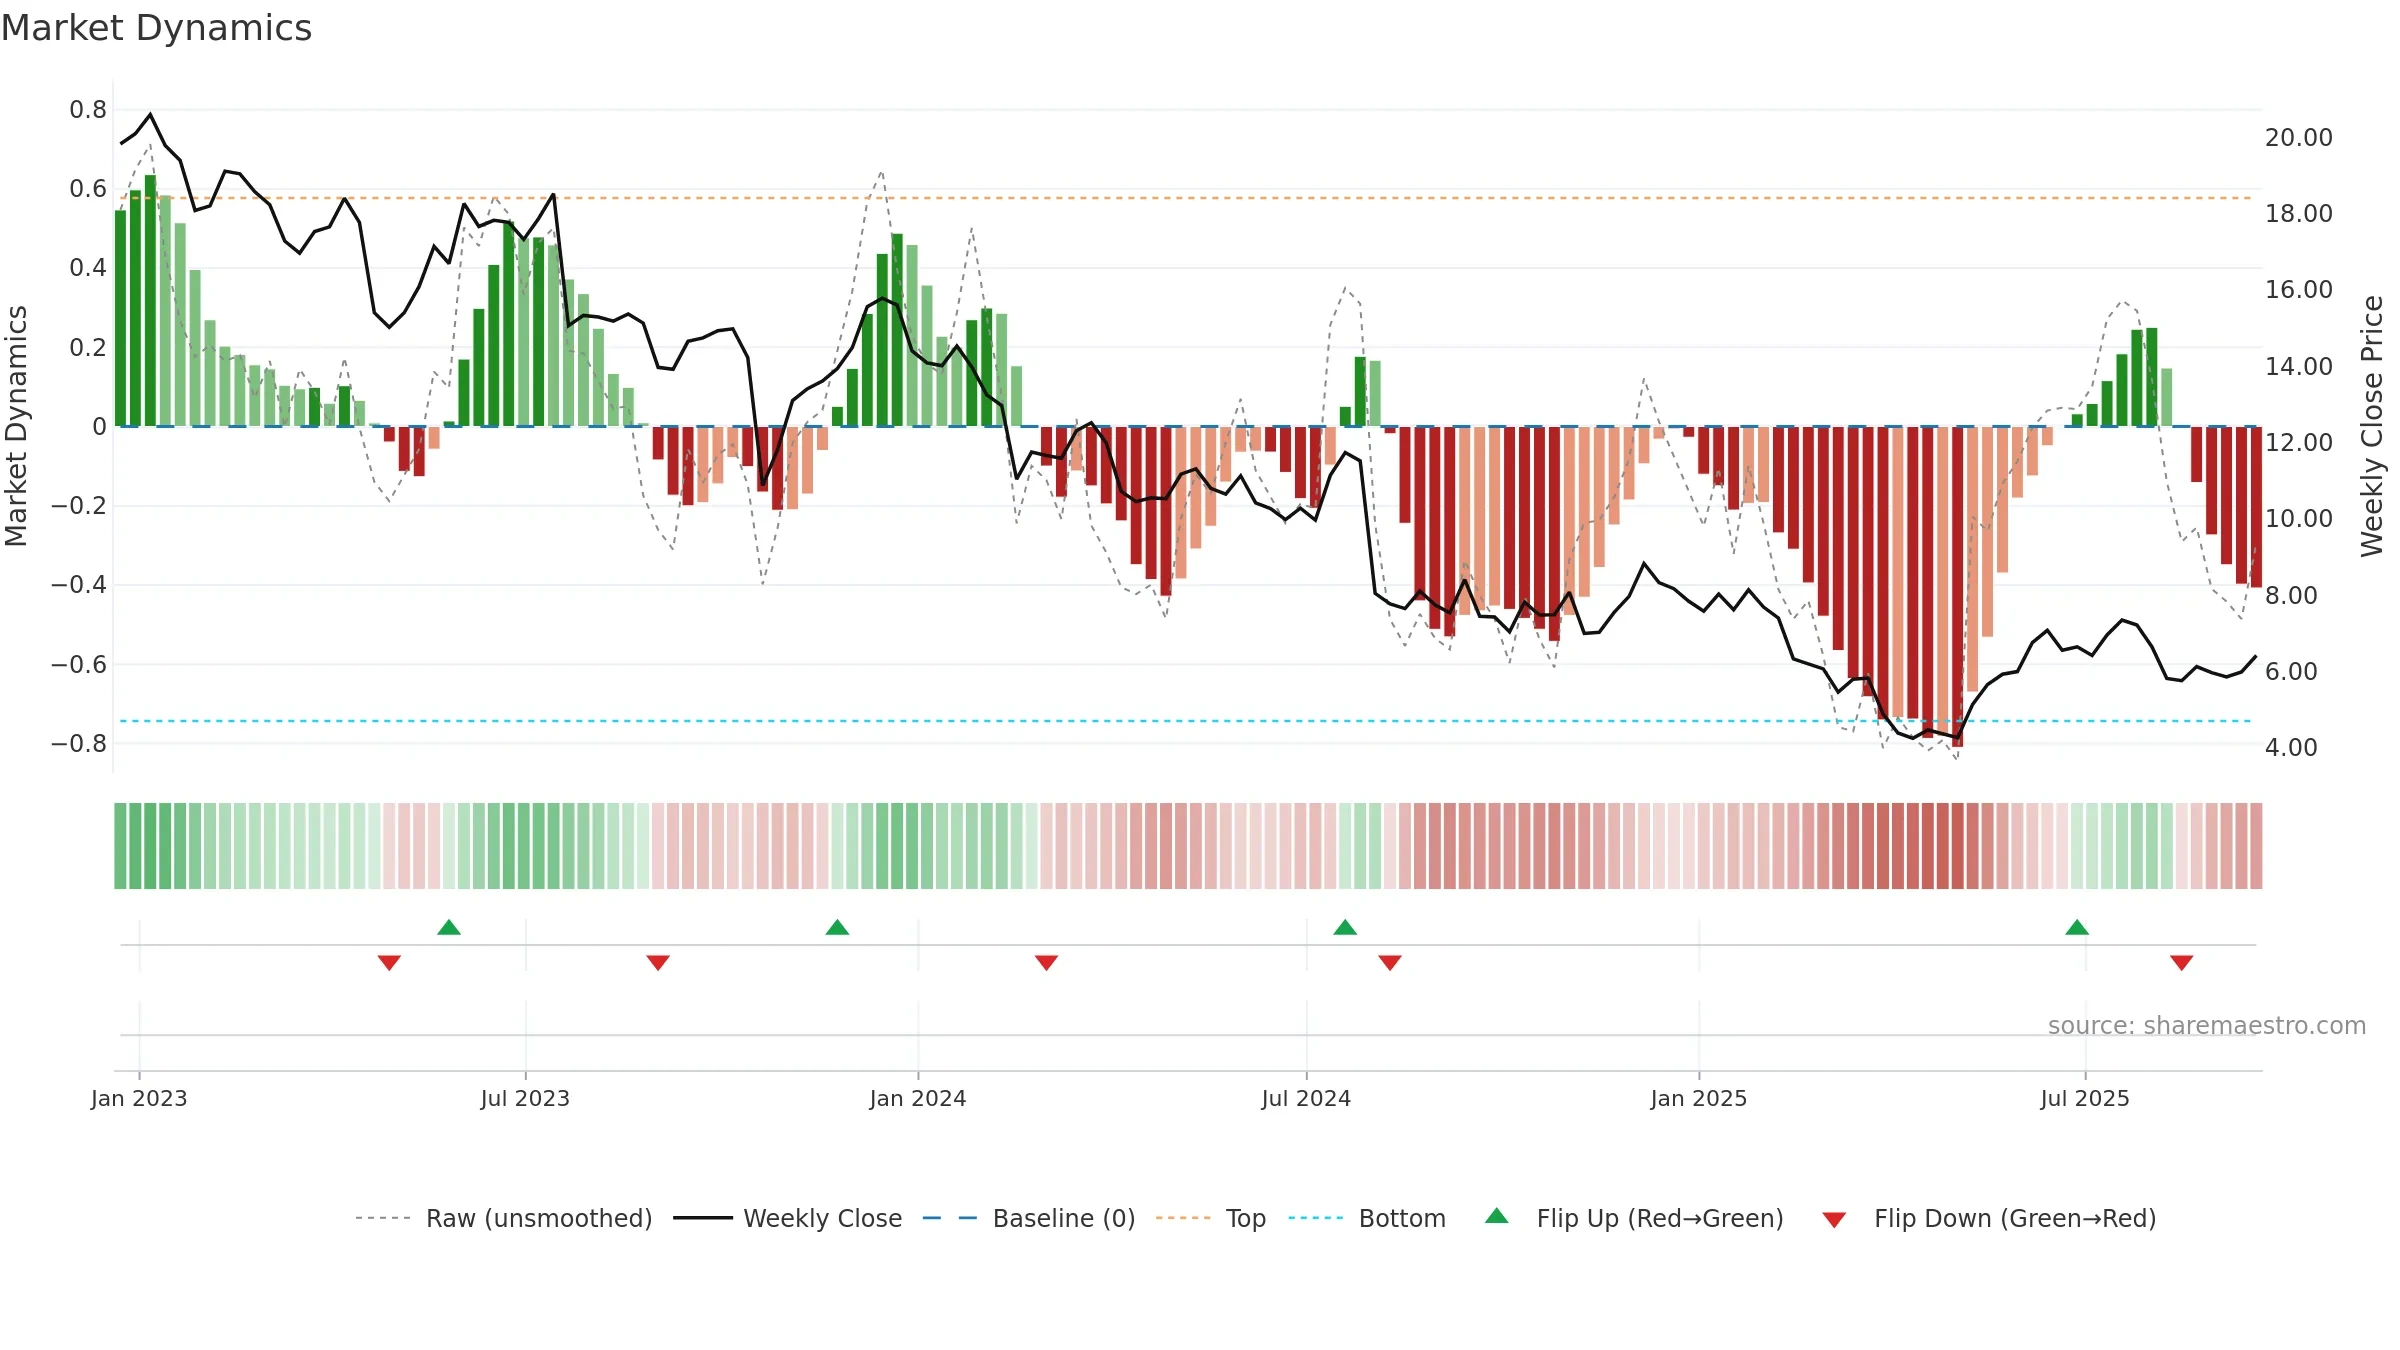Viewport: 2400px width, 1350px height.
Task: Select the first red flip-down marker near Apr 2023
Action: tap(389, 962)
